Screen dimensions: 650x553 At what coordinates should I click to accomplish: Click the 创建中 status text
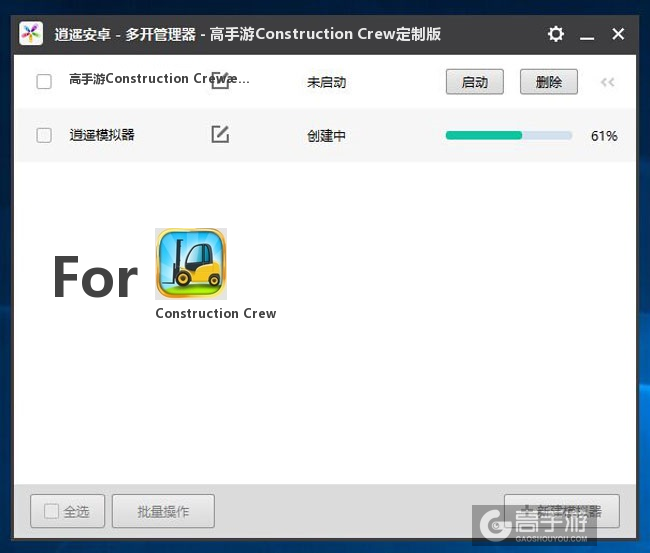click(x=327, y=136)
